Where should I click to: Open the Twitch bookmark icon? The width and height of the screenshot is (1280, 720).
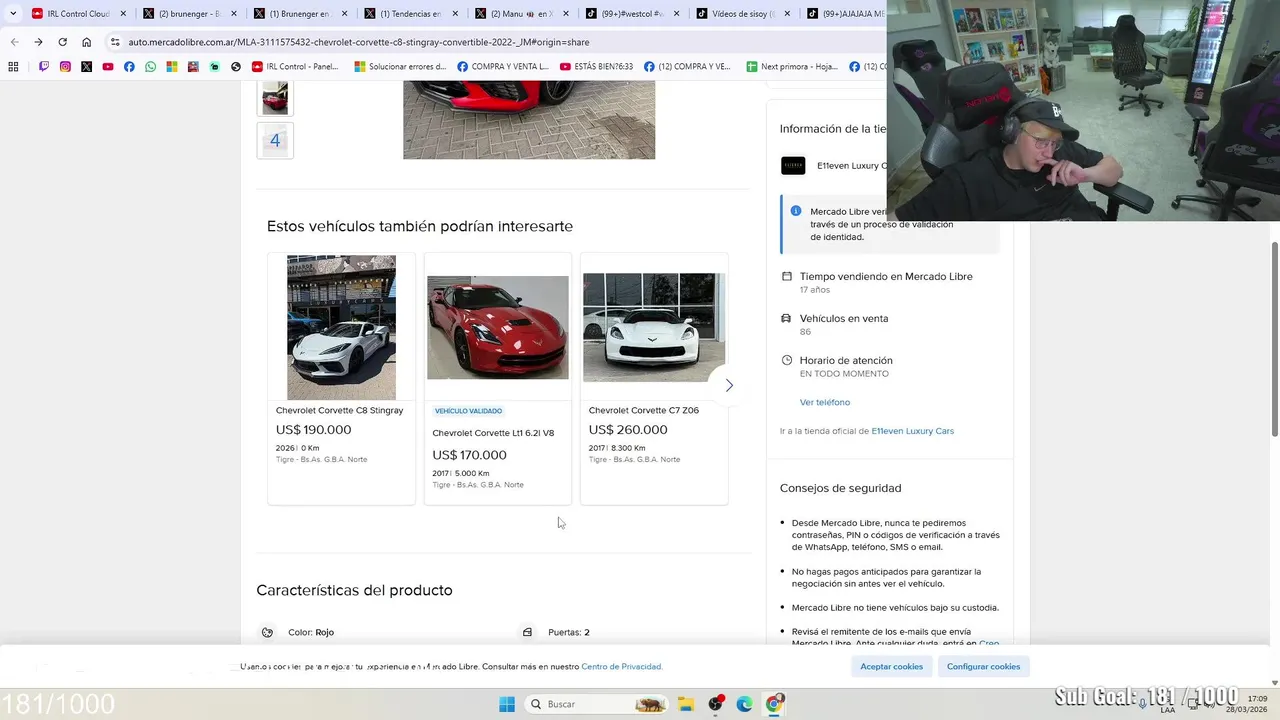point(44,67)
